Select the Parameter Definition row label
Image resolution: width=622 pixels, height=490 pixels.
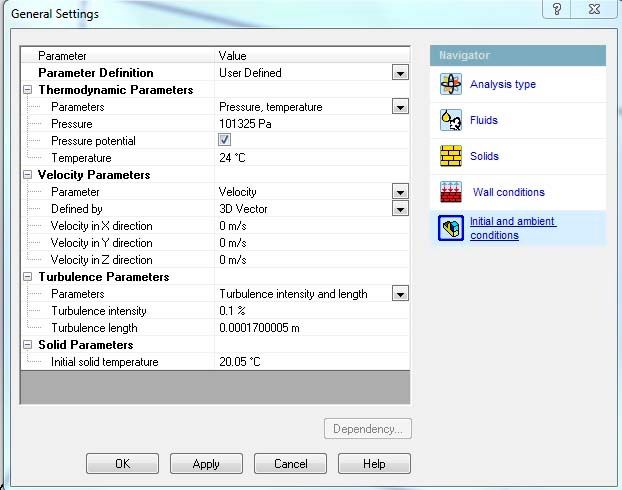click(x=96, y=73)
